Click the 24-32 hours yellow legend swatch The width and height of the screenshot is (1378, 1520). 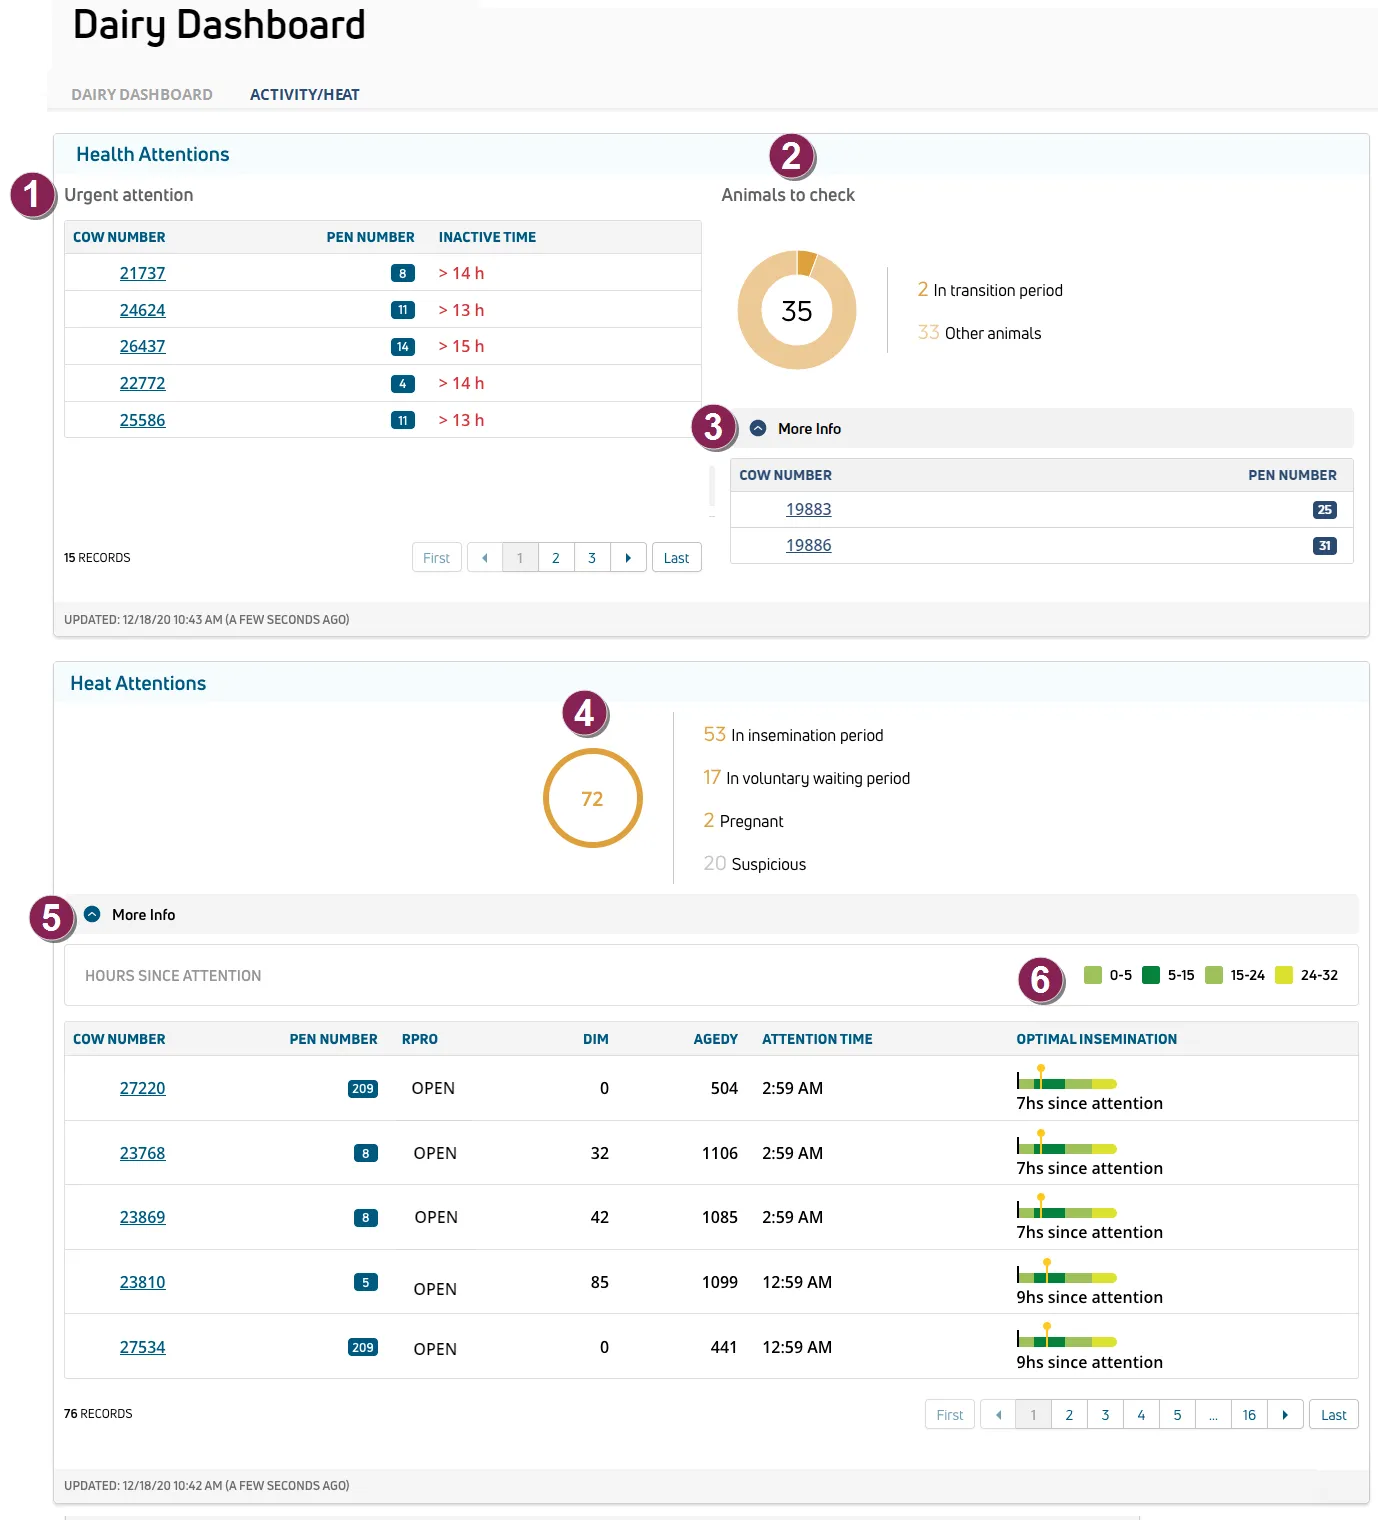coord(1284,975)
